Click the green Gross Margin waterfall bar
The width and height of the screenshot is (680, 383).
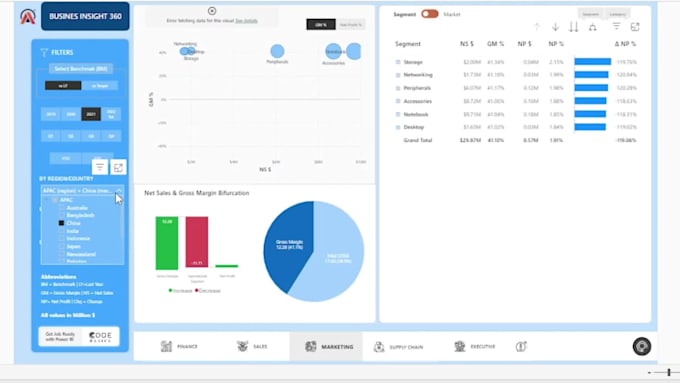click(x=167, y=243)
